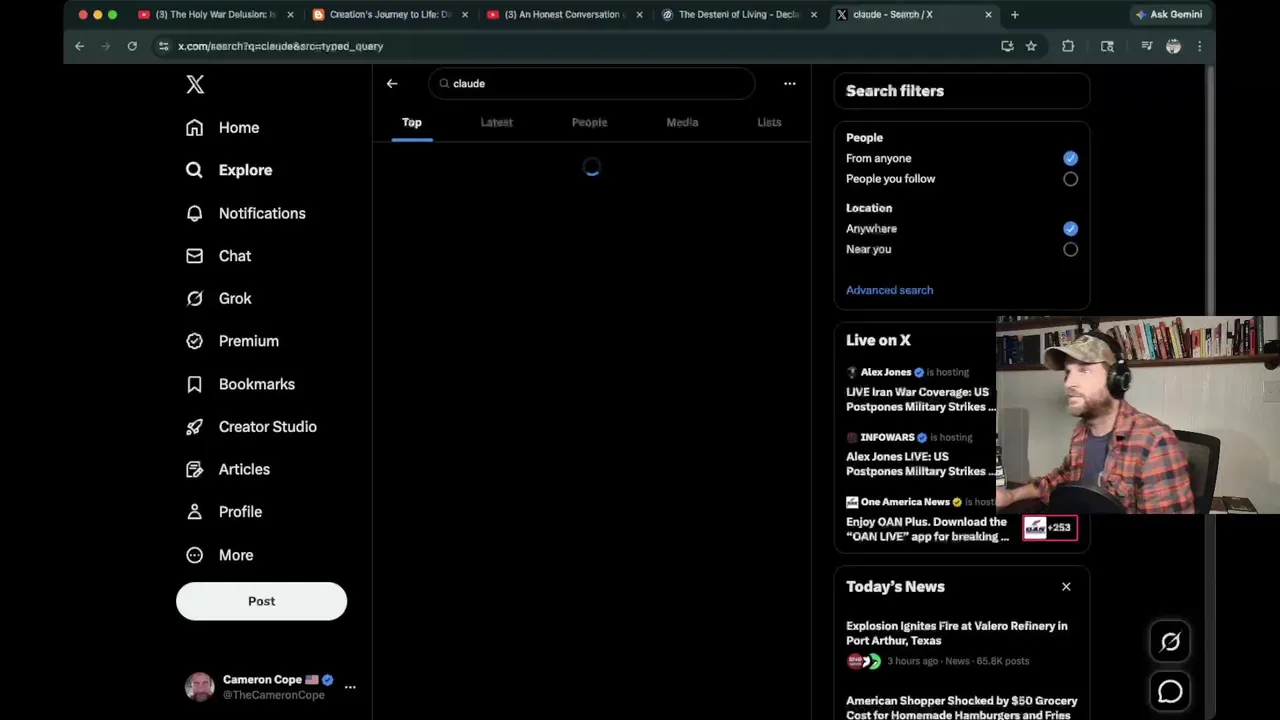The width and height of the screenshot is (1280, 720).
Task: Select Anywhere location option
Action: pos(1070,229)
